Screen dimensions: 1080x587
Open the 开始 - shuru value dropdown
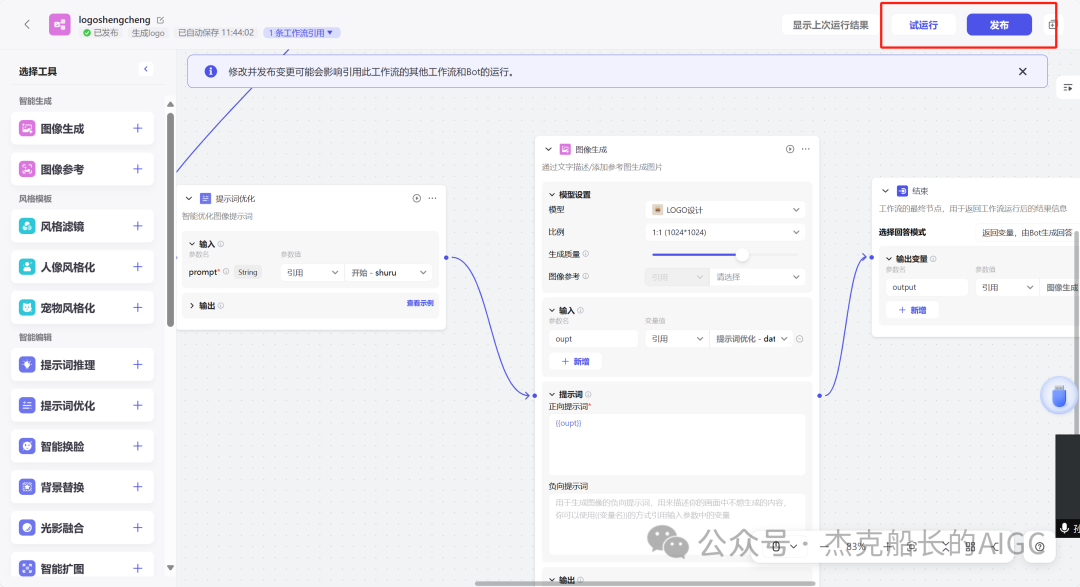(388, 273)
